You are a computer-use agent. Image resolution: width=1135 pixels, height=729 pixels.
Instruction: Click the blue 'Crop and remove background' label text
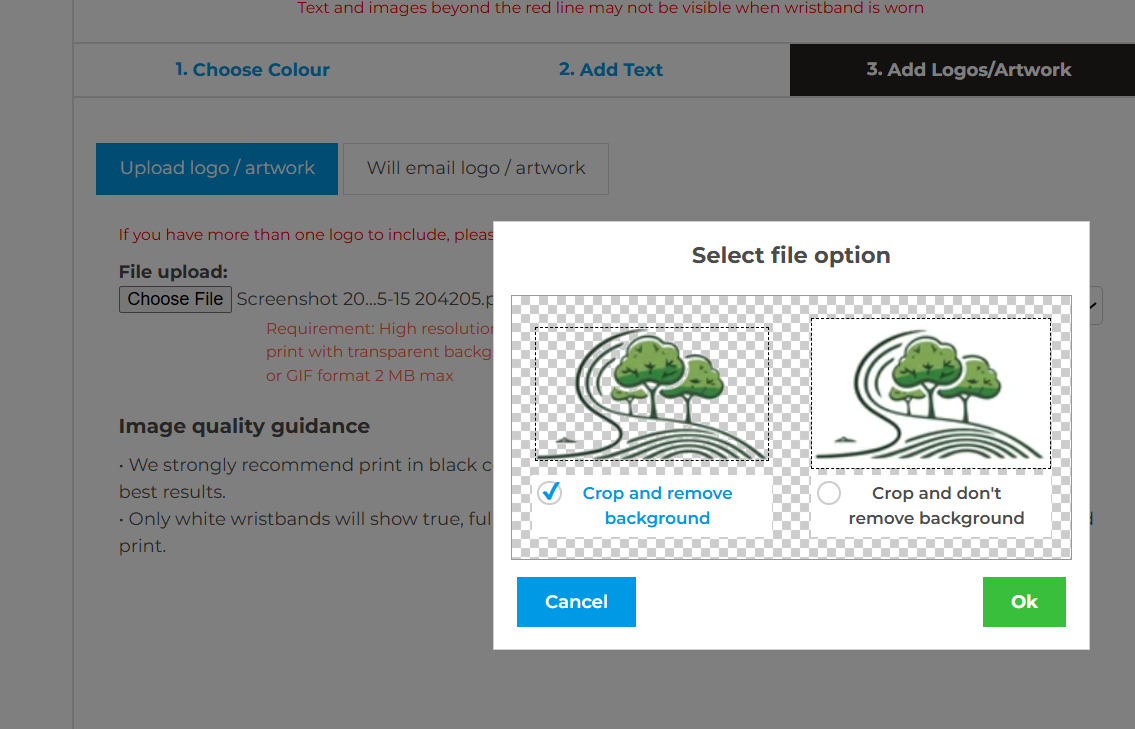tap(657, 505)
